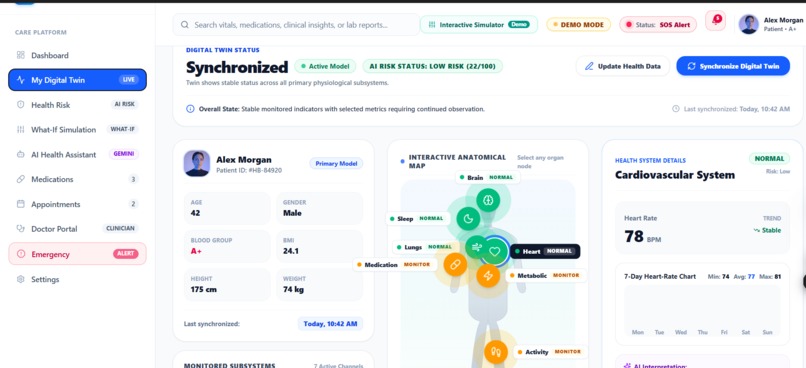Viewport: 806px width, 368px height.
Task: Click the Dashboard grid icon
Action: coord(21,55)
